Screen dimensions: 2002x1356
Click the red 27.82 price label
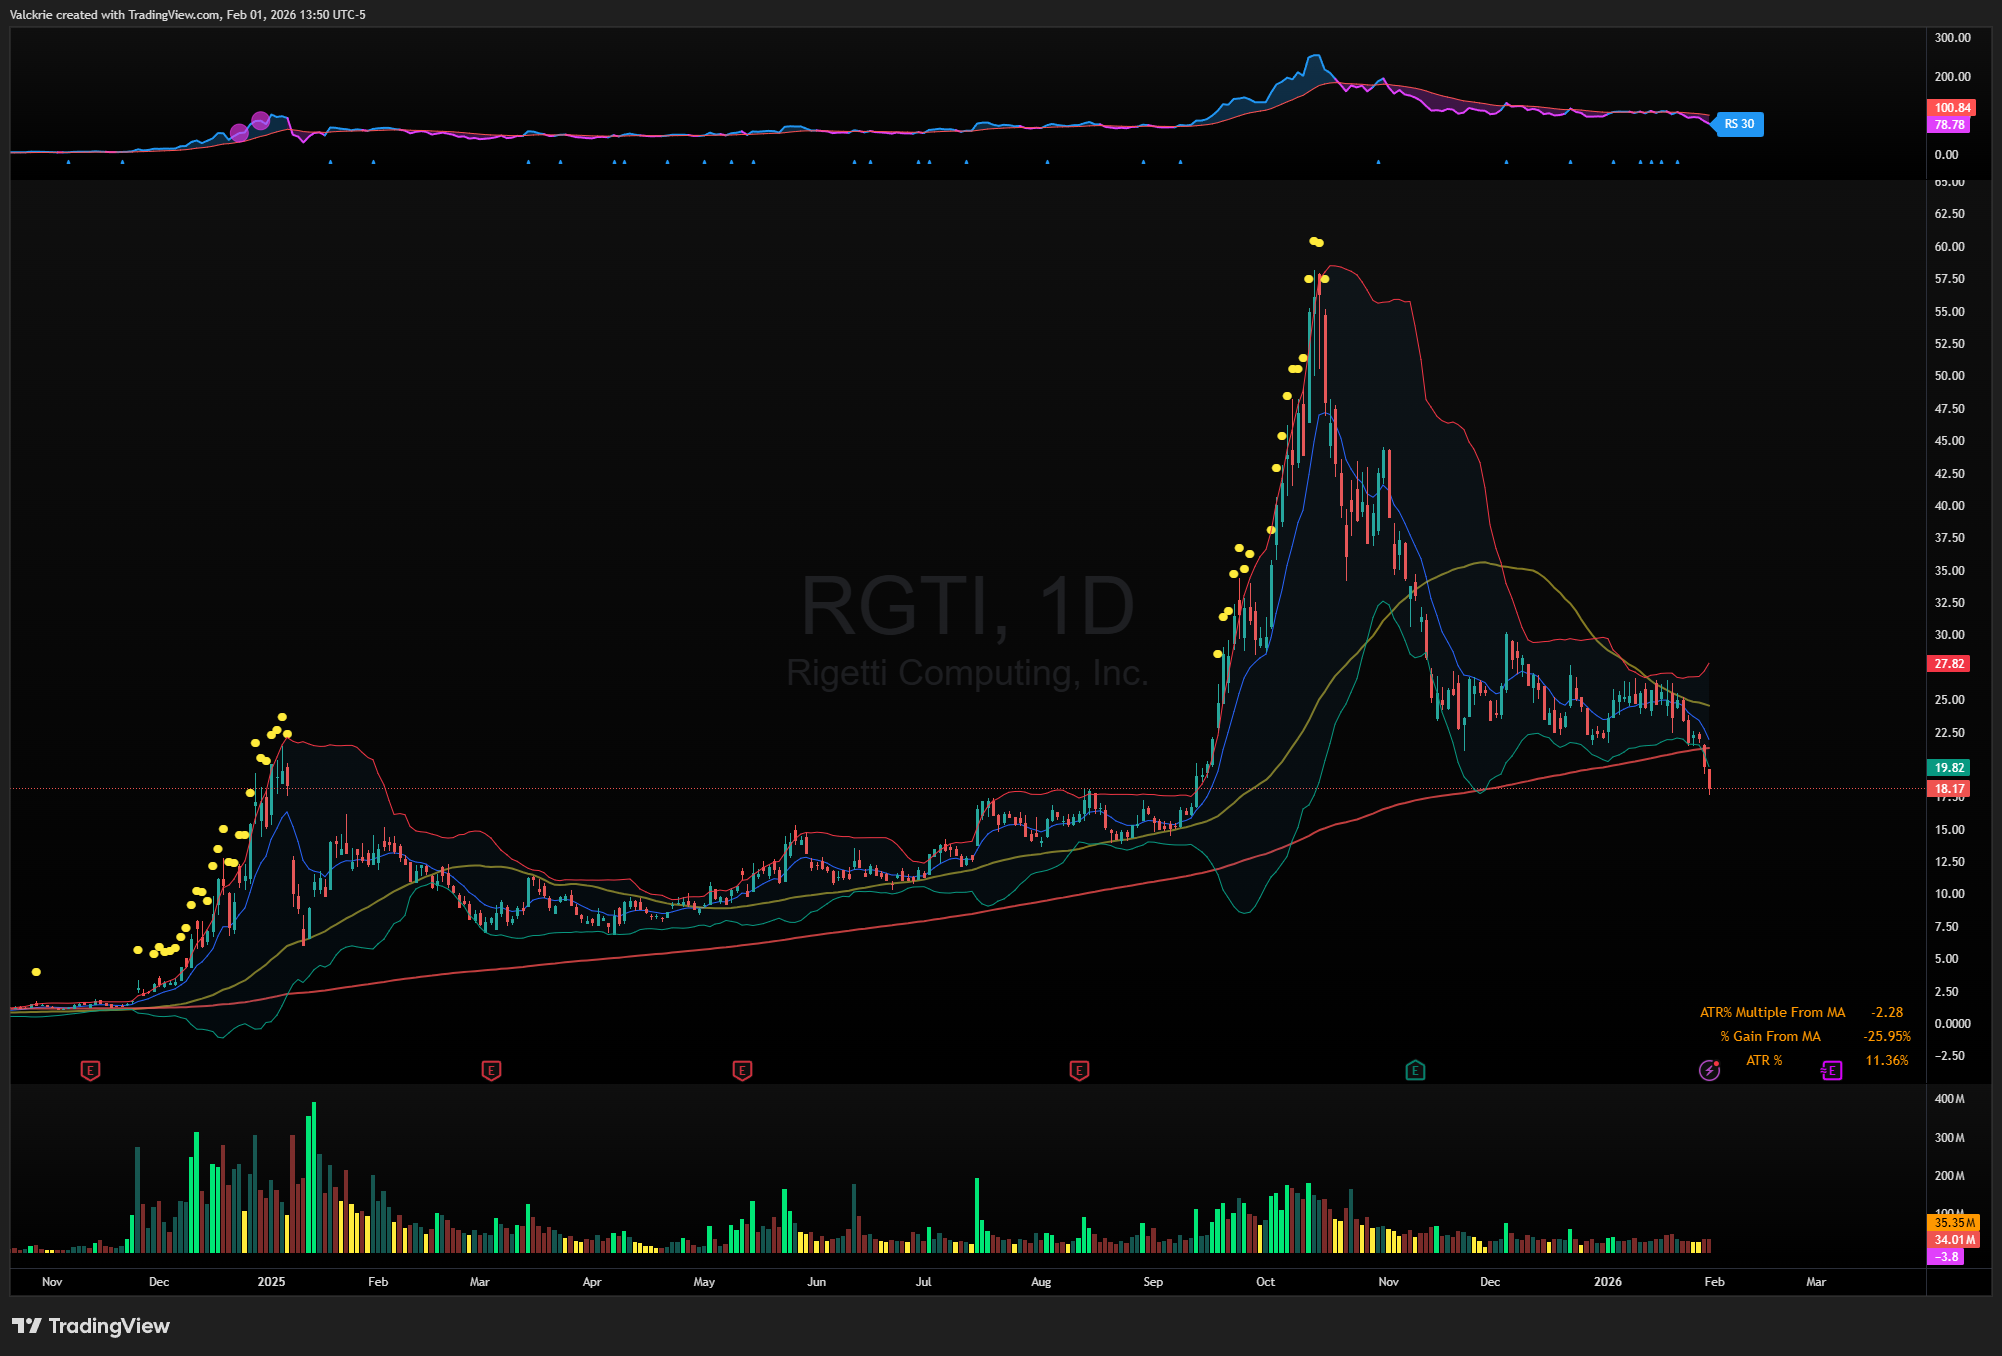(x=1949, y=664)
